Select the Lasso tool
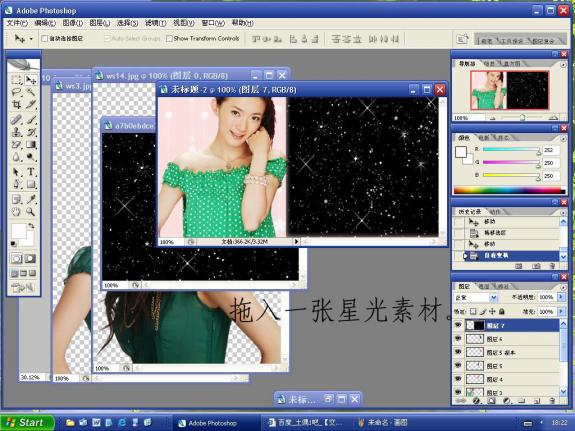This screenshot has width=575, height=431. tap(17, 92)
